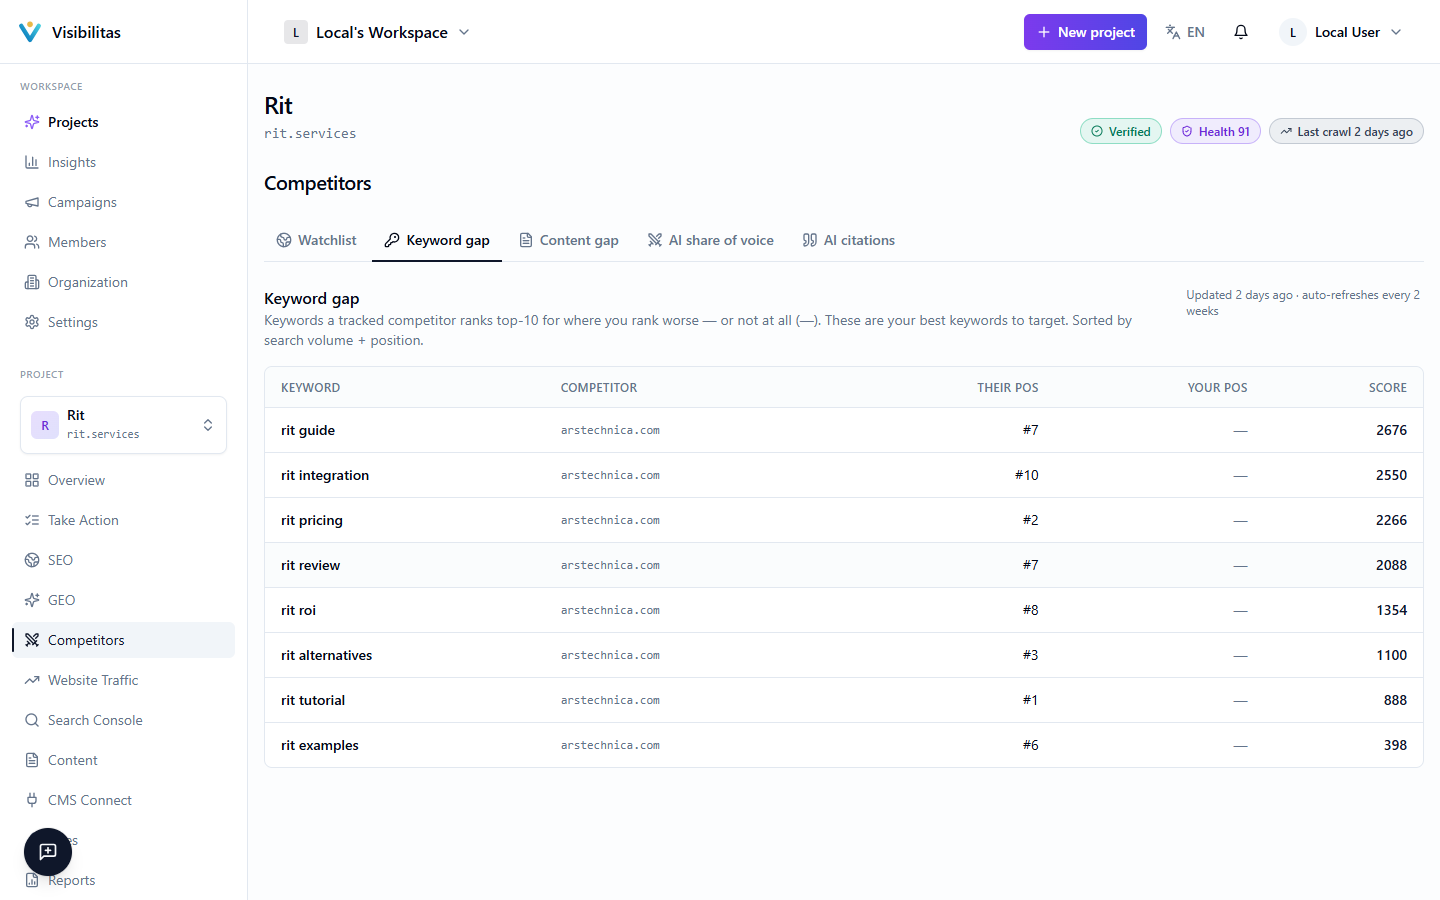
Task: Switch to the Watchlist tab
Action: 316,240
